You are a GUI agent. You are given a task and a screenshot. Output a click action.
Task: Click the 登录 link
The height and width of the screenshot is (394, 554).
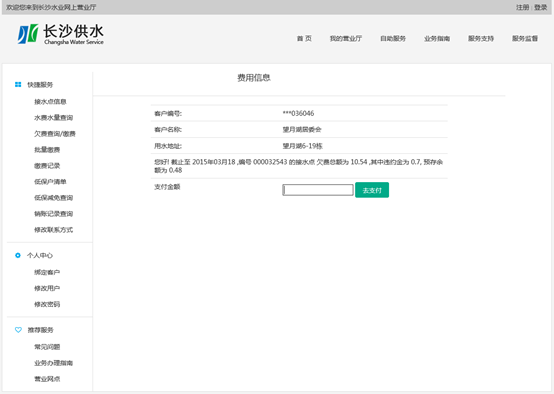tap(541, 7)
